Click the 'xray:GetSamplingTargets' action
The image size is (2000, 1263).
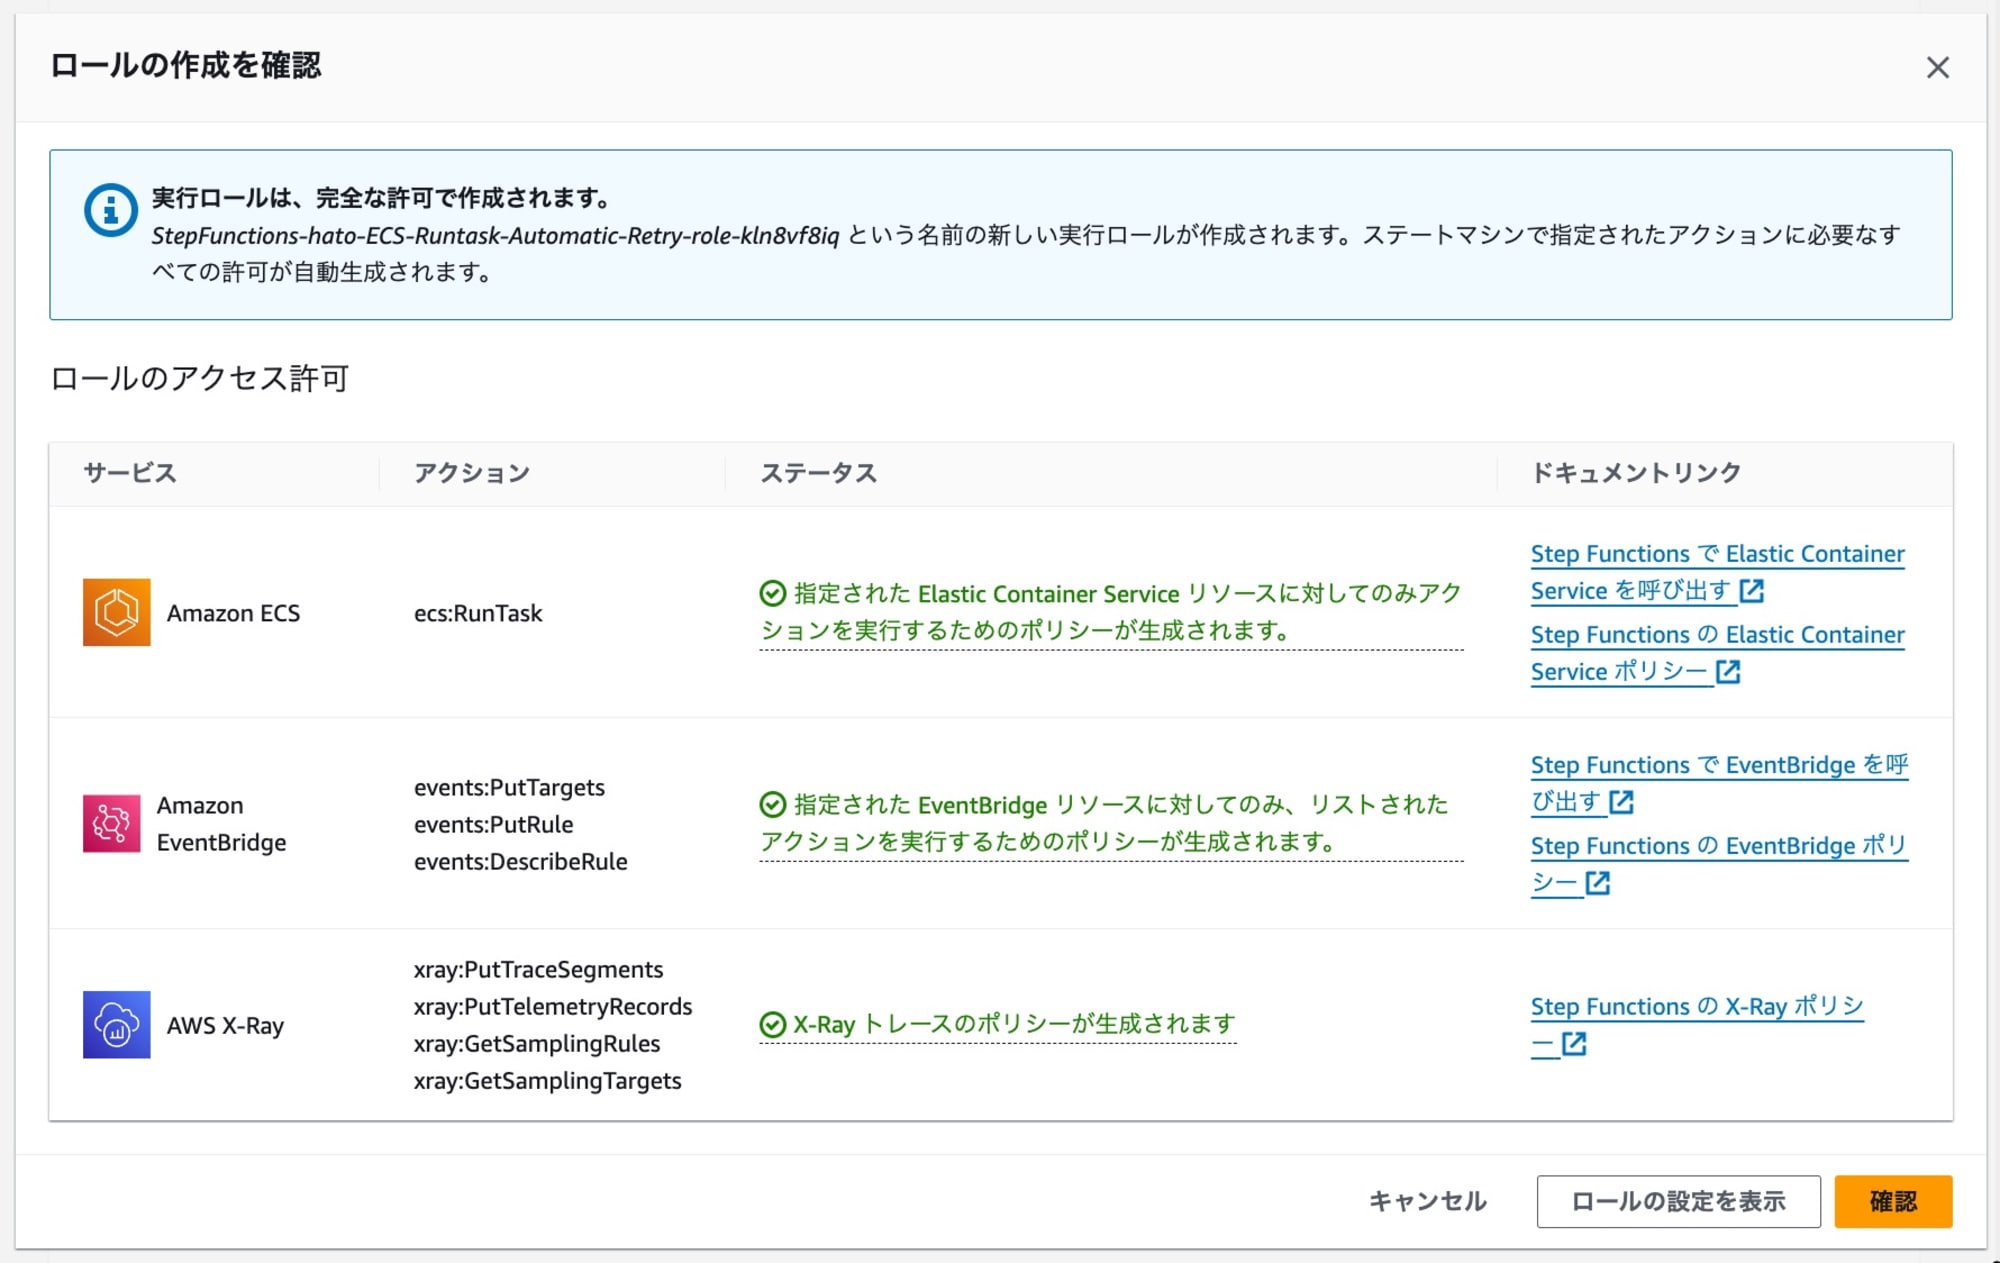point(548,1080)
